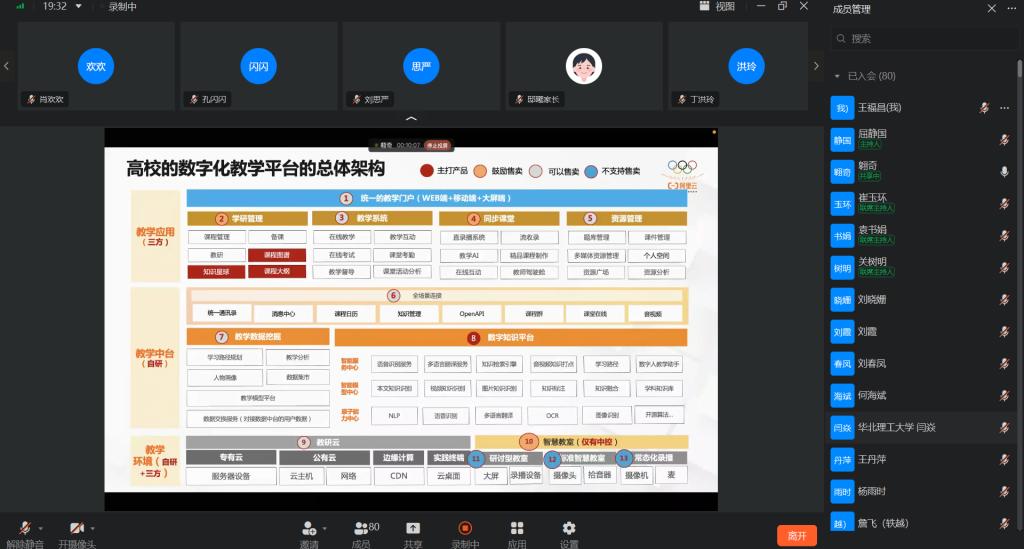Click muted mic icon for 刘春凤
The image size is (1024, 549).
1004,364
